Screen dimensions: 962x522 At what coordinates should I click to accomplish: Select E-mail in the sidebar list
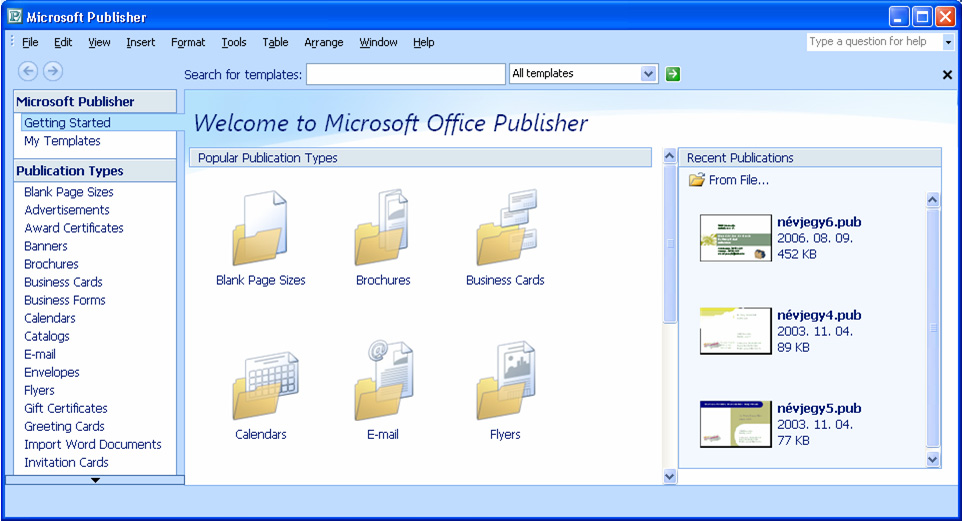tap(40, 355)
